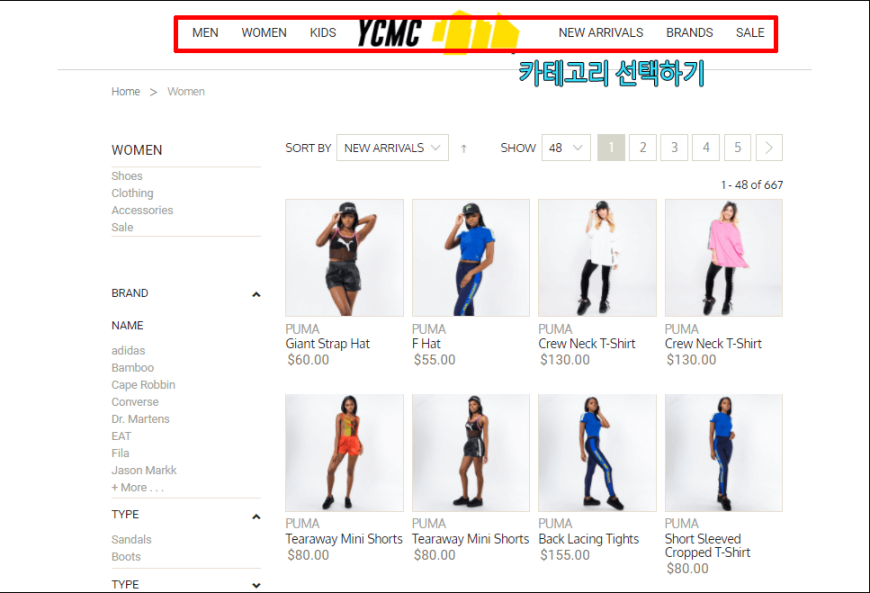Filter by the Cape Robbin brand

143,385
